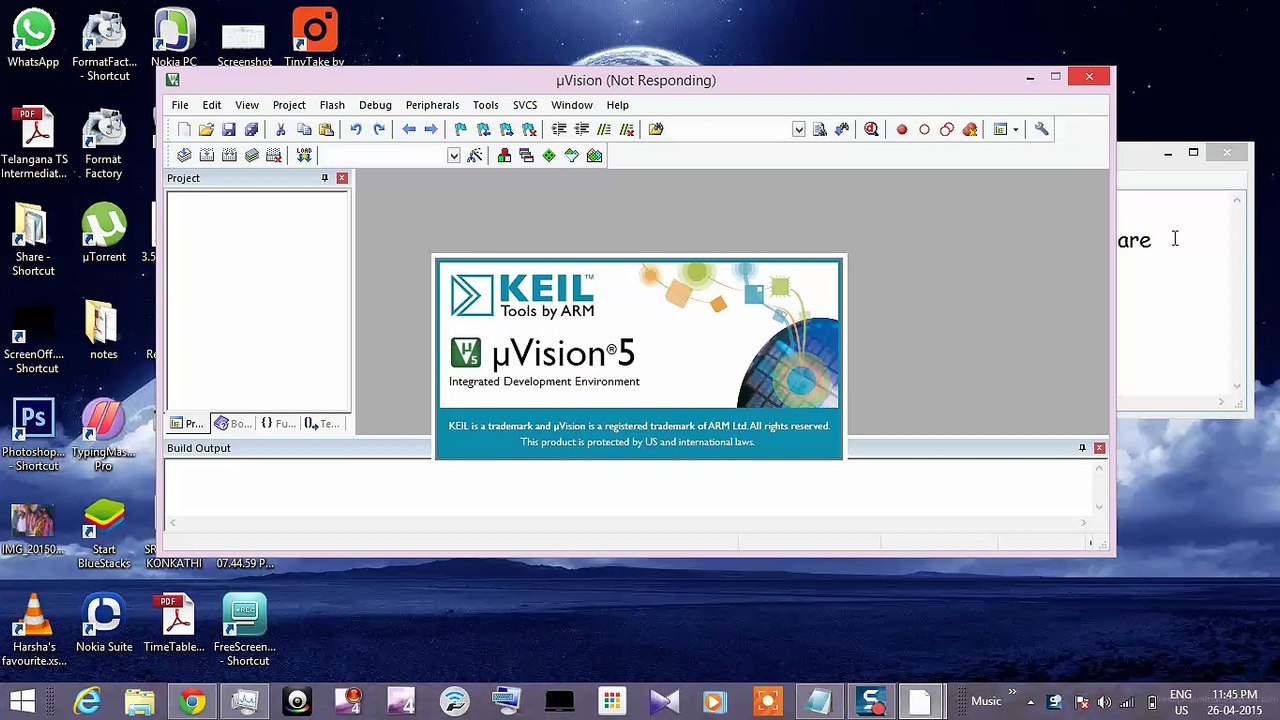1280x720 pixels.
Task: Open the SVCS menu
Action: [525, 105]
